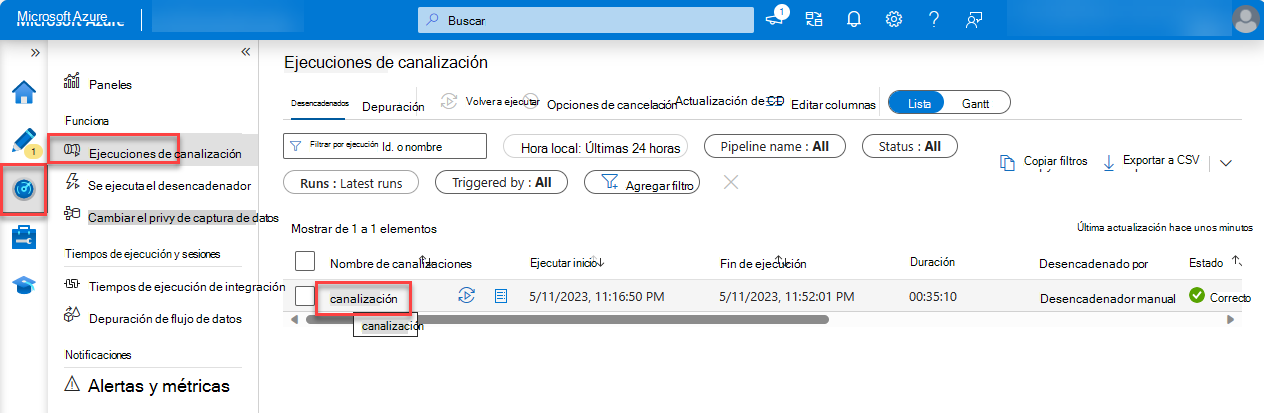The height and width of the screenshot is (413, 1264).
Task: Open the Learning center graduation cap icon
Action: tap(24, 285)
